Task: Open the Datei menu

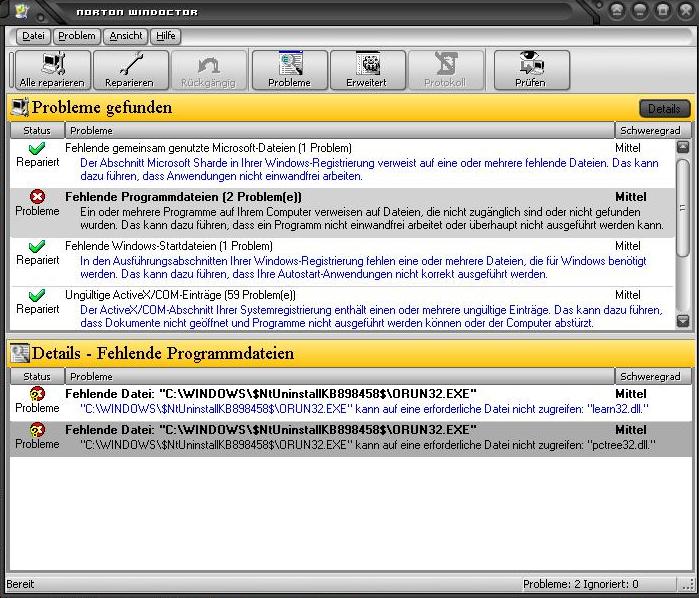Action: click(x=33, y=36)
